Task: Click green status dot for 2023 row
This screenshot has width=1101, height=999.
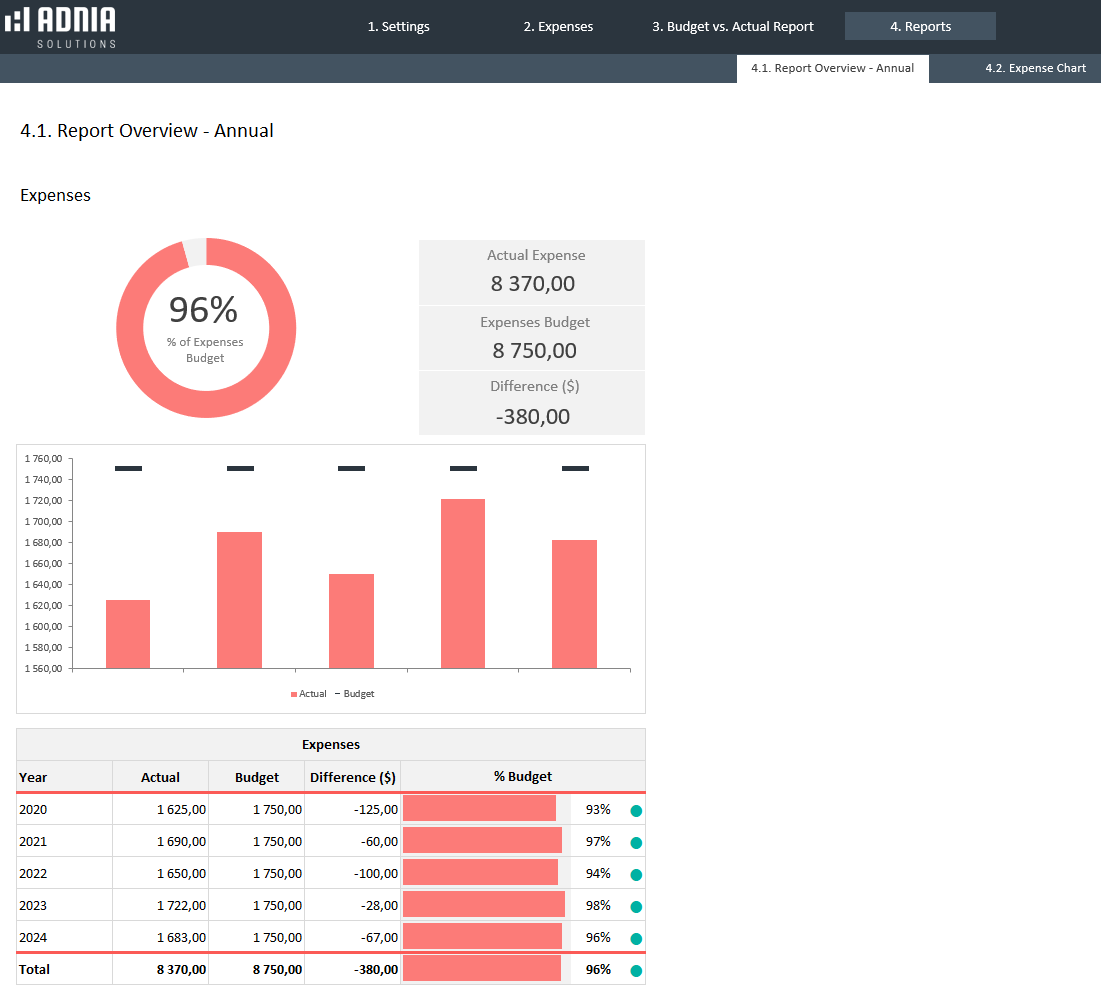Action: pos(636,907)
